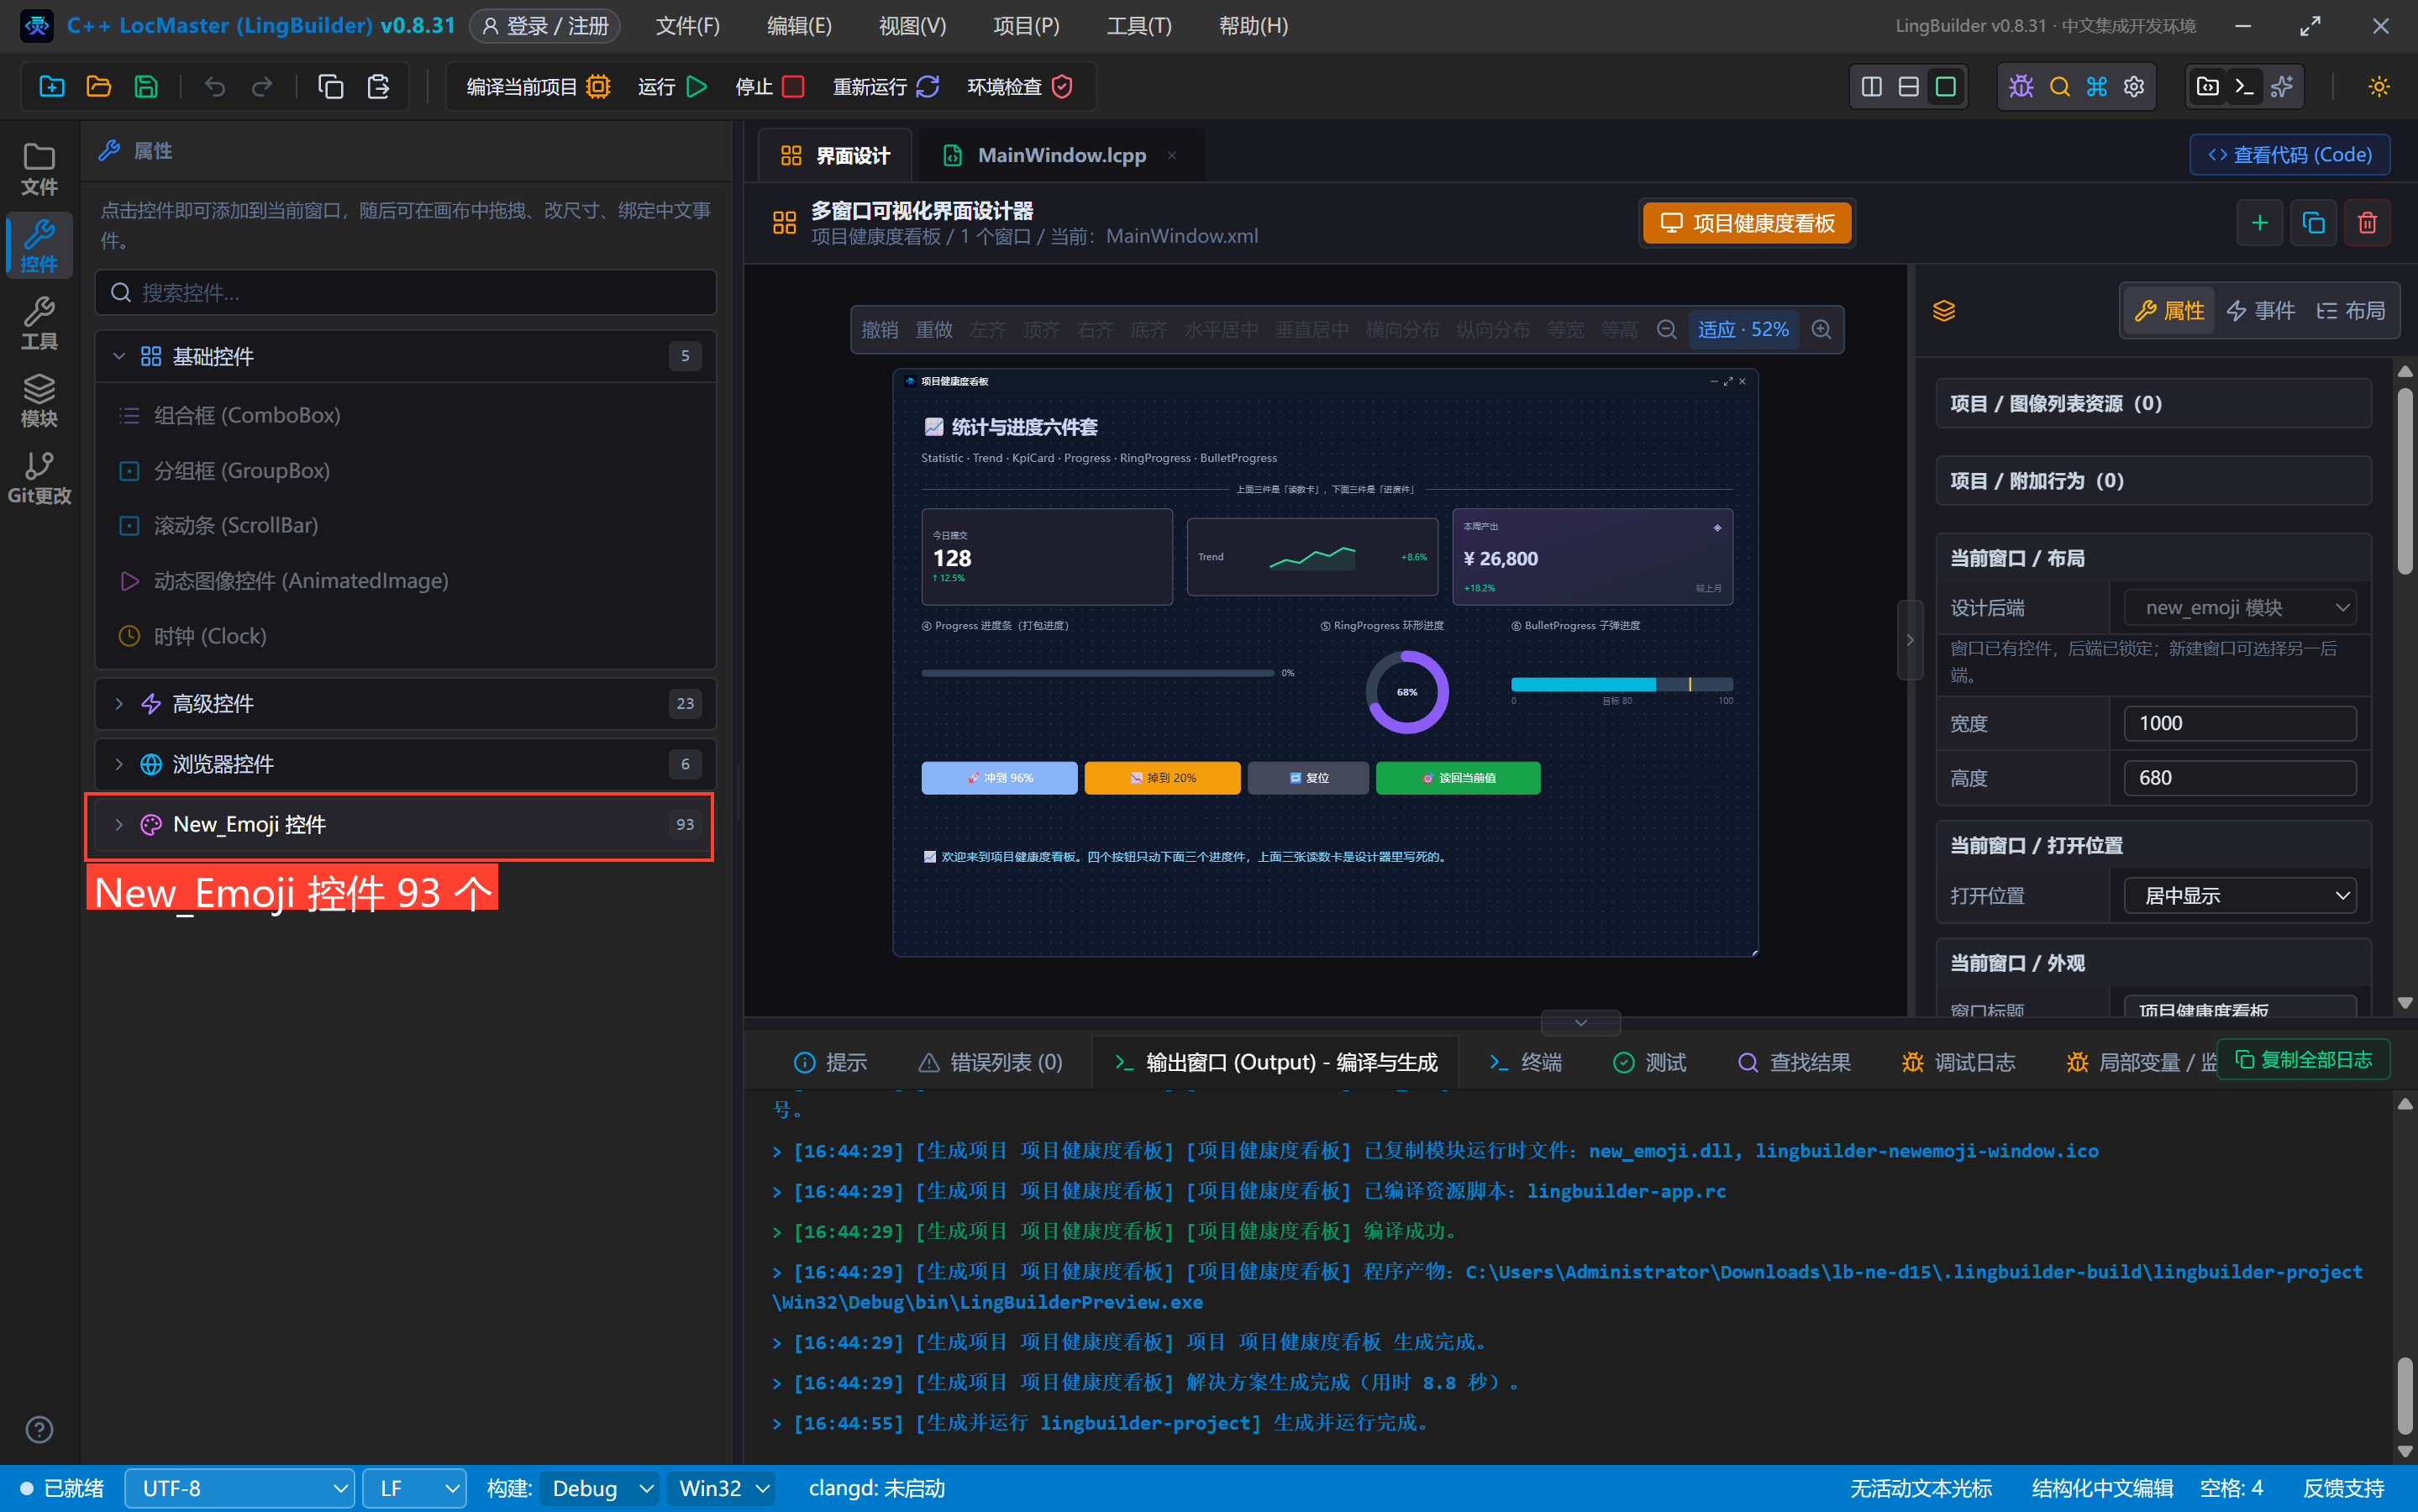Click the 编译当前项目 button
This screenshot has height=1512, width=2418.
click(x=538, y=87)
